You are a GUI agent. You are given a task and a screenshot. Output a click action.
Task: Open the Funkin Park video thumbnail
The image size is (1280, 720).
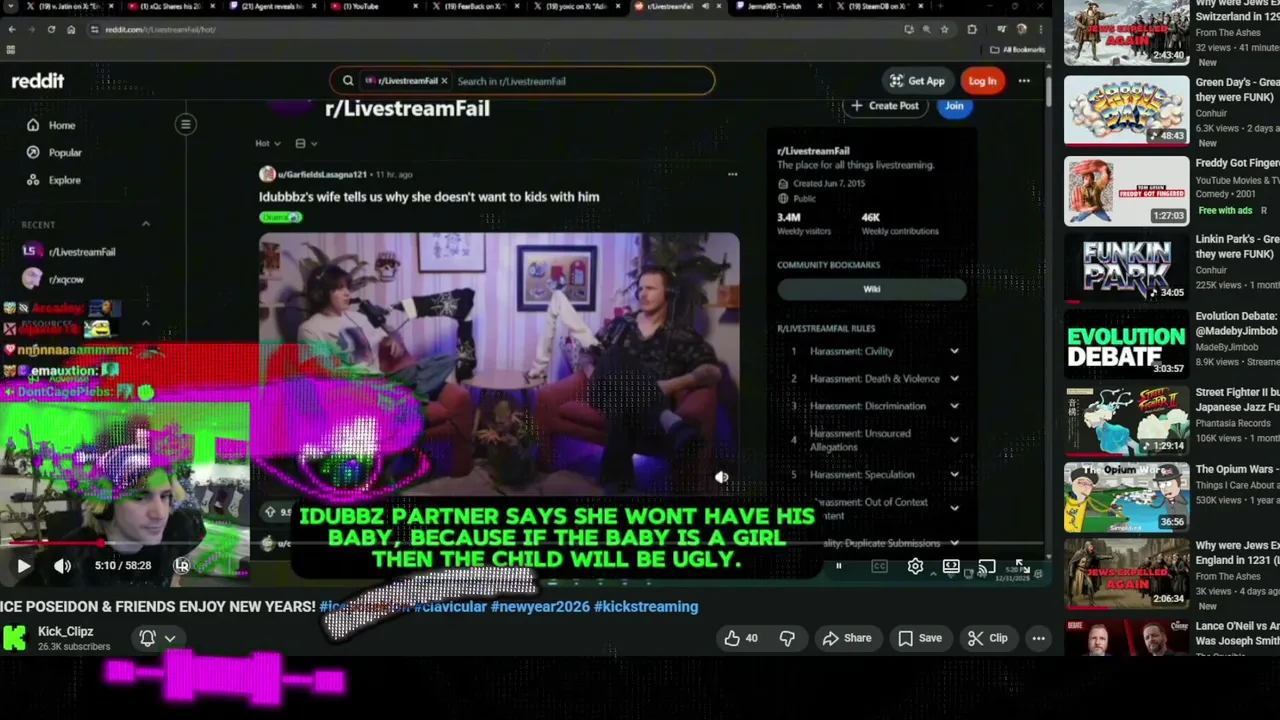pyautogui.click(x=1126, y=267)
